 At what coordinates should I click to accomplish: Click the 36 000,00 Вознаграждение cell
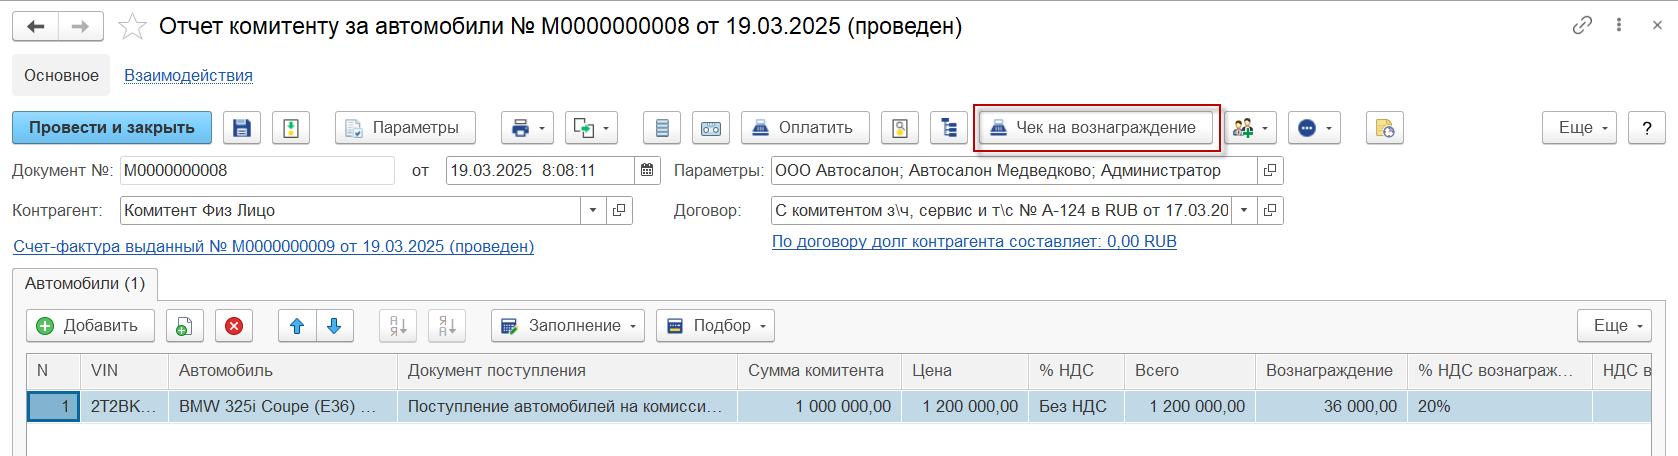tap(1331, 407)
